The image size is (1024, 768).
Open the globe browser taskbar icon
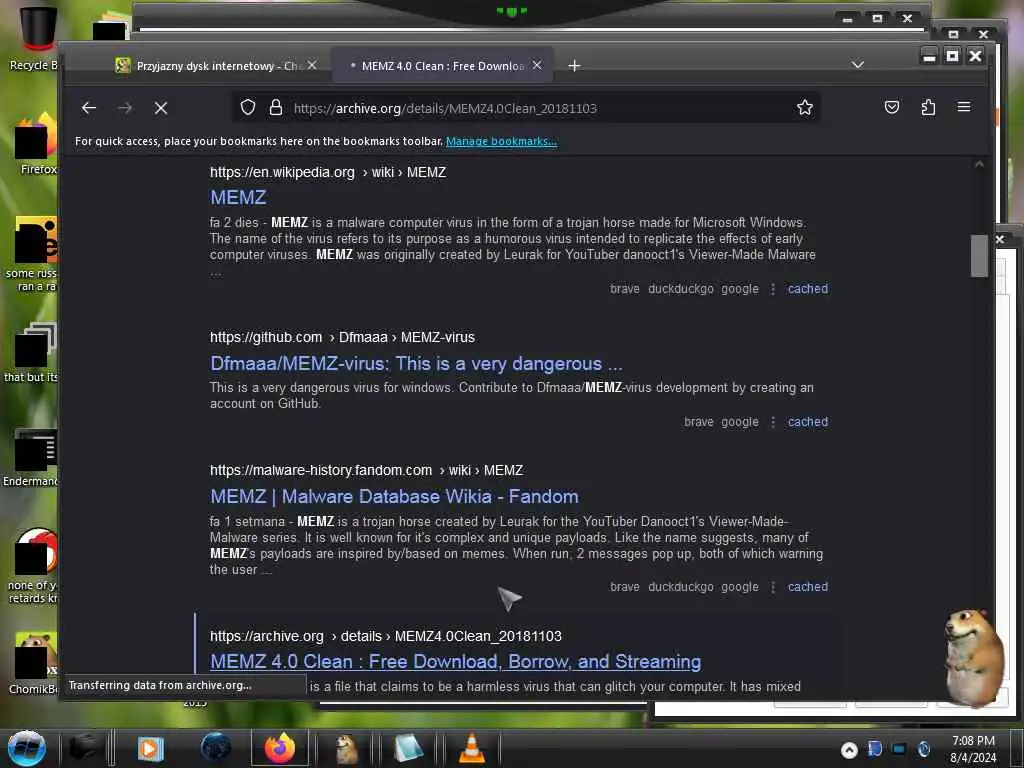[x=216, y=748]
